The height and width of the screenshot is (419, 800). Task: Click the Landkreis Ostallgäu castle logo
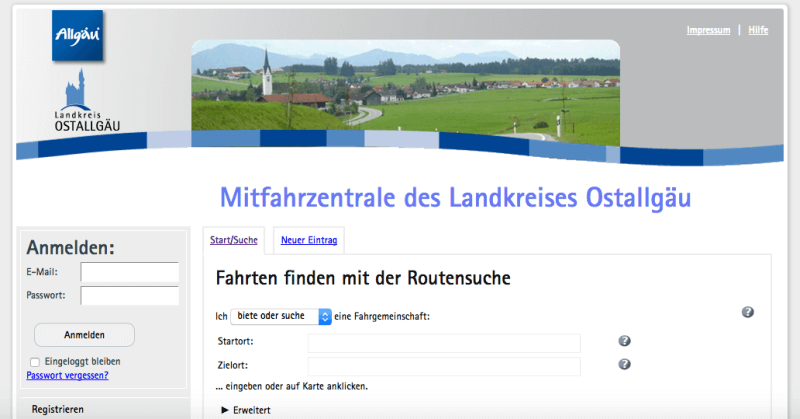pyautogui.click(x=78, y=105)
